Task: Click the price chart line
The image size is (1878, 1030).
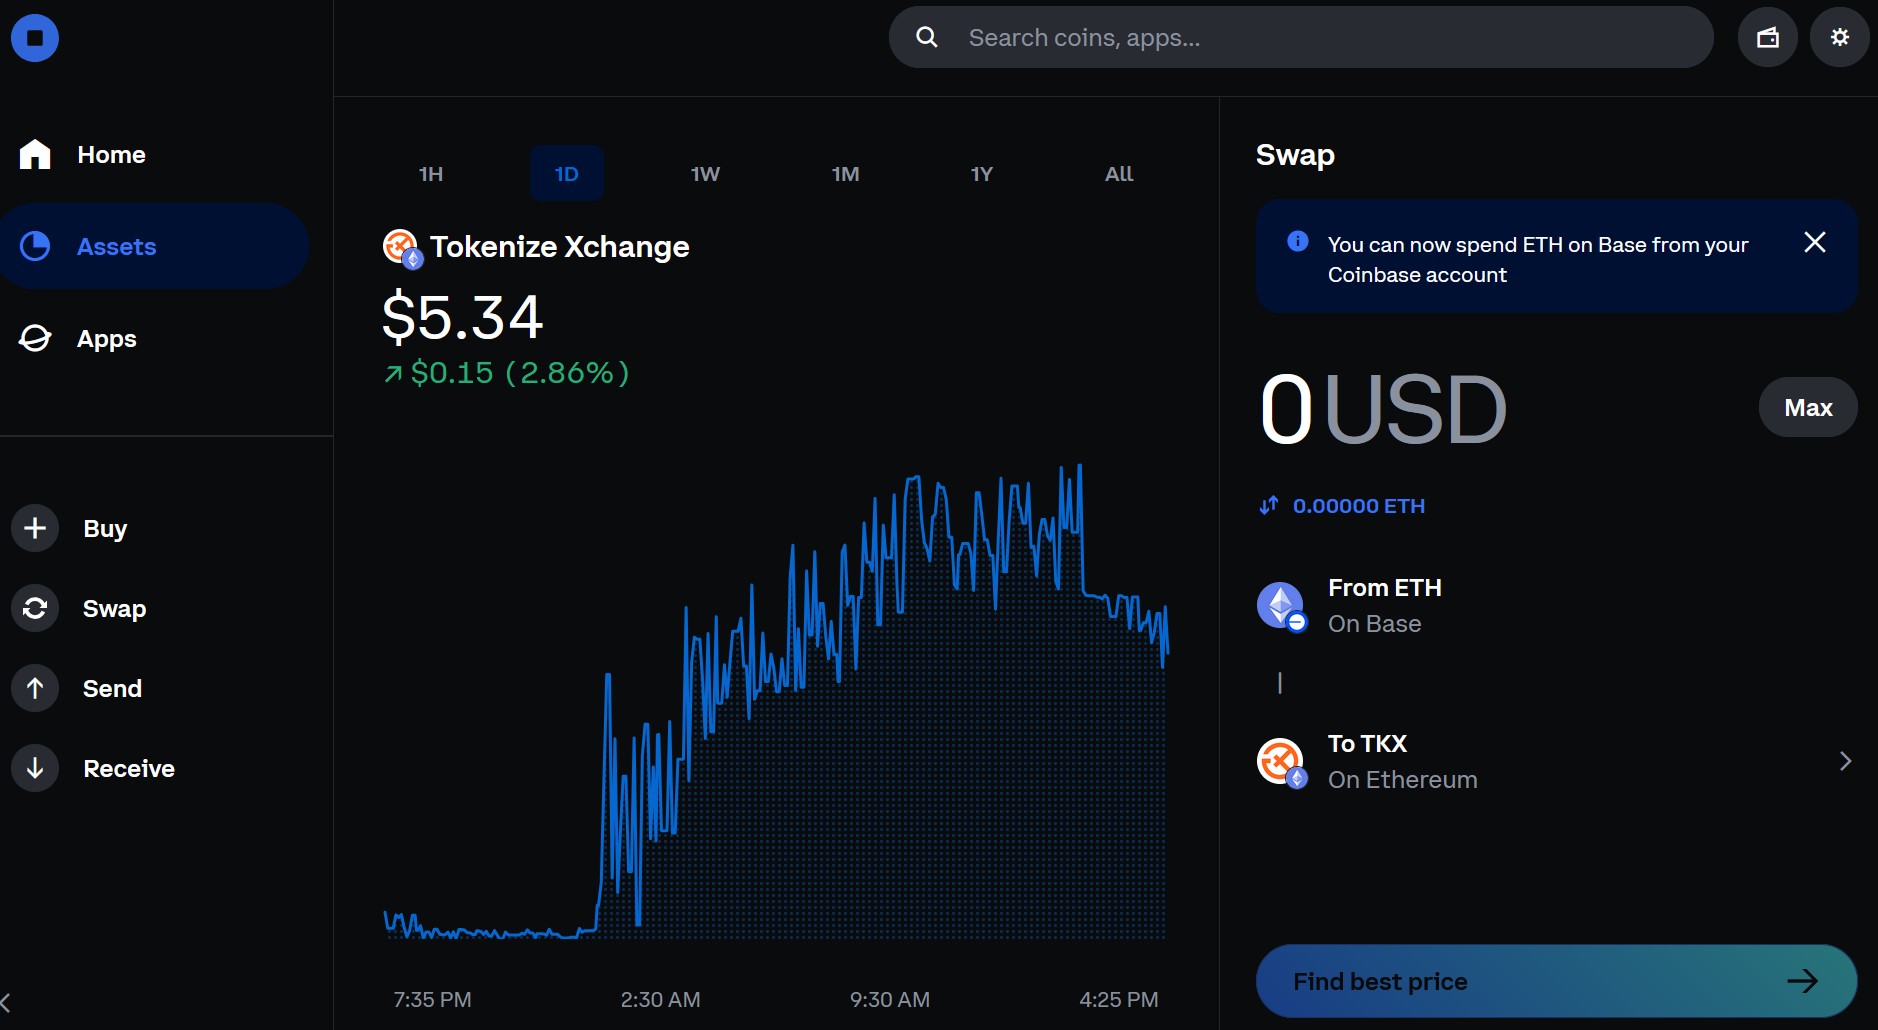Action: click(776, 700)
